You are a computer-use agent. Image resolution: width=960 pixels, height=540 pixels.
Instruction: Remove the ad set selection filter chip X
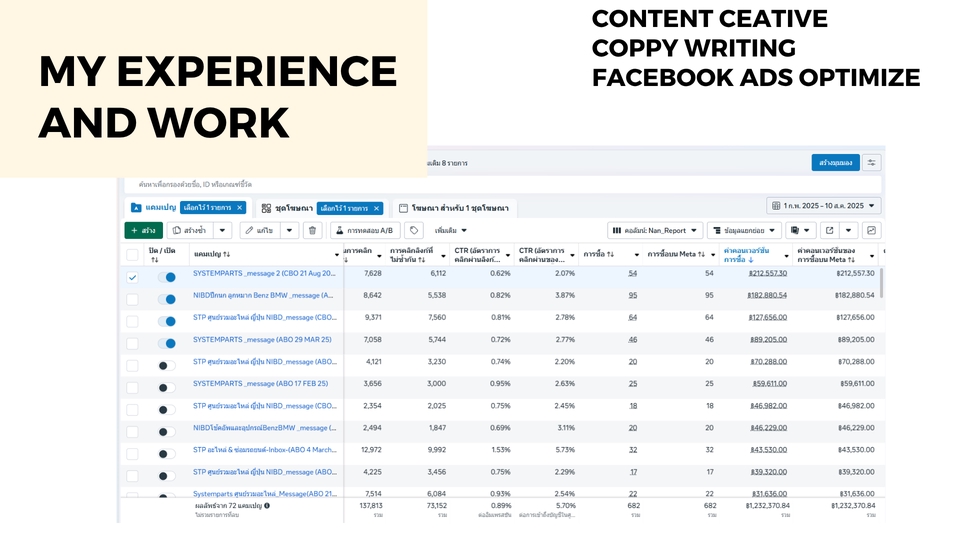(376, 208)
